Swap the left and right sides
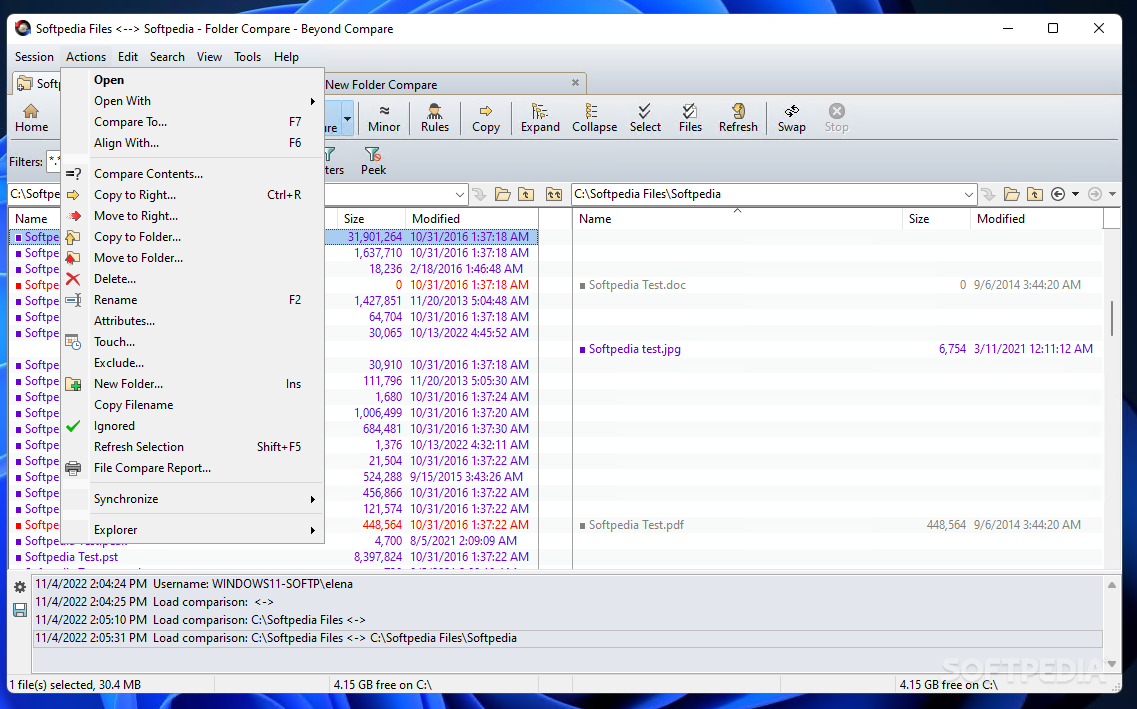This screenshot has width=1137, height=709. 791,118
